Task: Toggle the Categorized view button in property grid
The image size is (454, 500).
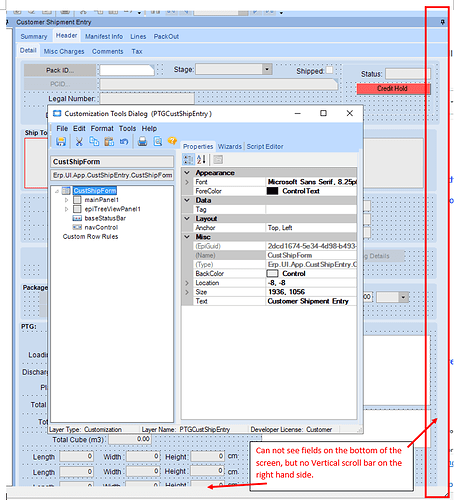Action: pyautogui.click(x=188, y=159)
